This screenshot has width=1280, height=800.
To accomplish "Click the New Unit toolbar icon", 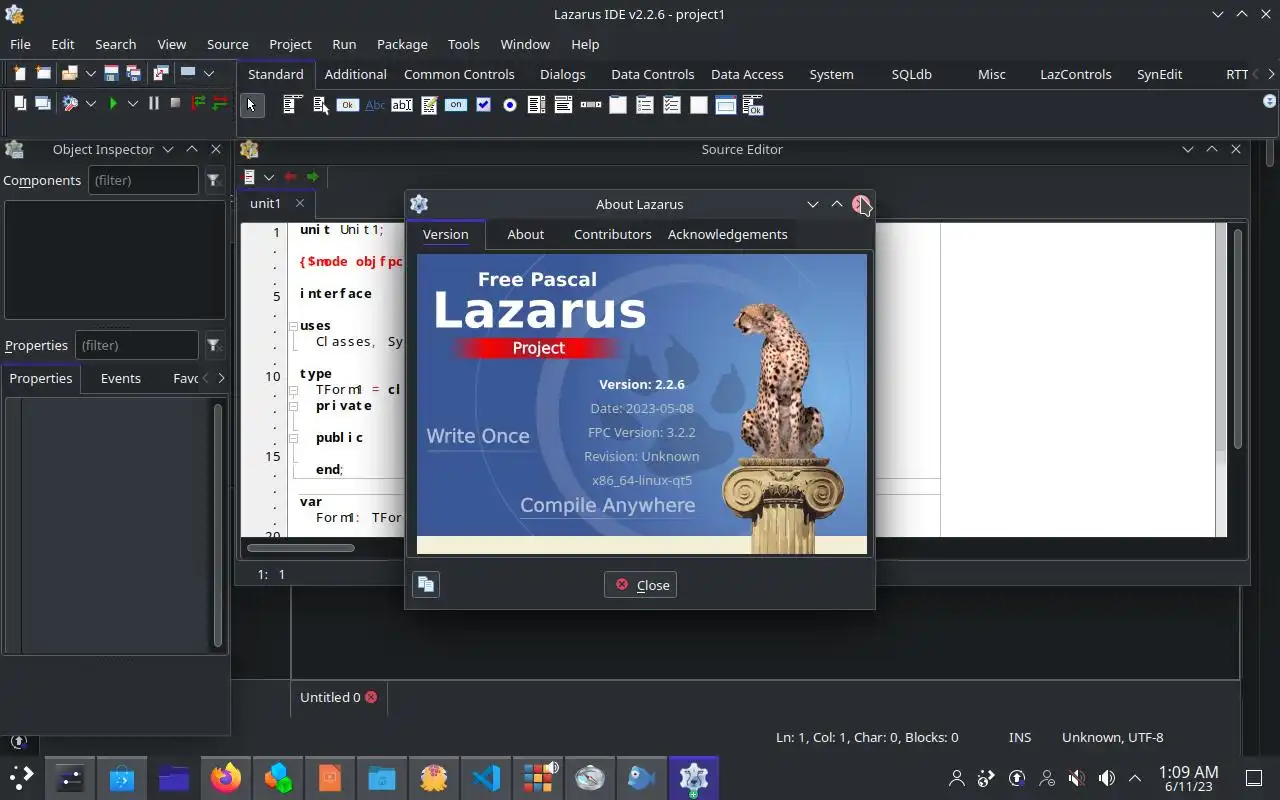I will (19, 73).
